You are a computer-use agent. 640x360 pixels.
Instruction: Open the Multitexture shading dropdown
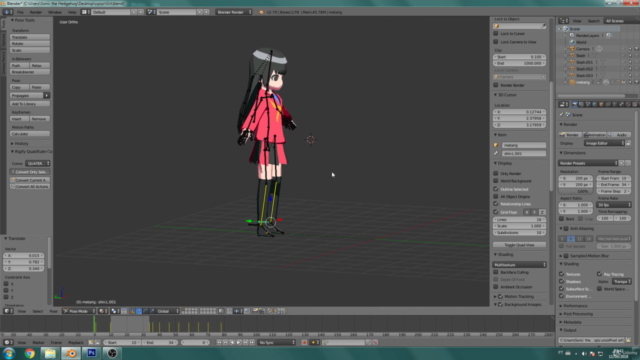coord(519,264)
